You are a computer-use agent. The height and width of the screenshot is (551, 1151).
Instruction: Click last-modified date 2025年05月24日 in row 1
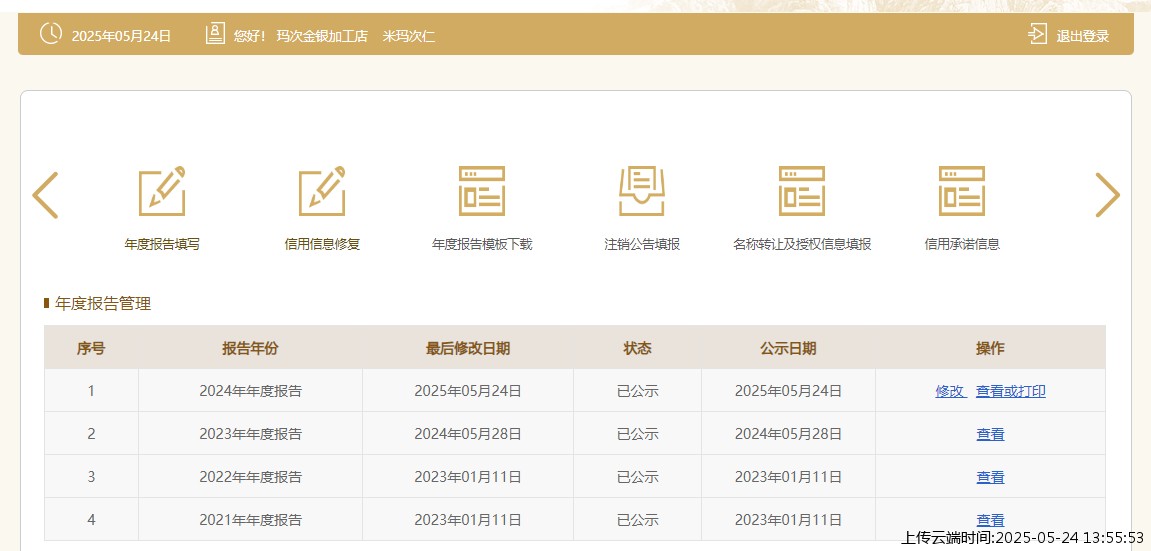point(468,391)
